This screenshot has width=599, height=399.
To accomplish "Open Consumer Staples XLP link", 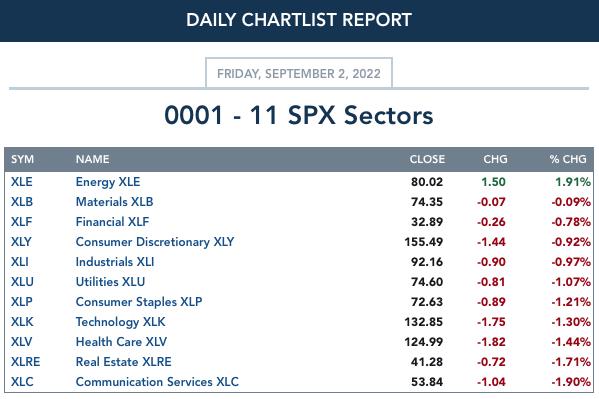I will tap(139, 302).
